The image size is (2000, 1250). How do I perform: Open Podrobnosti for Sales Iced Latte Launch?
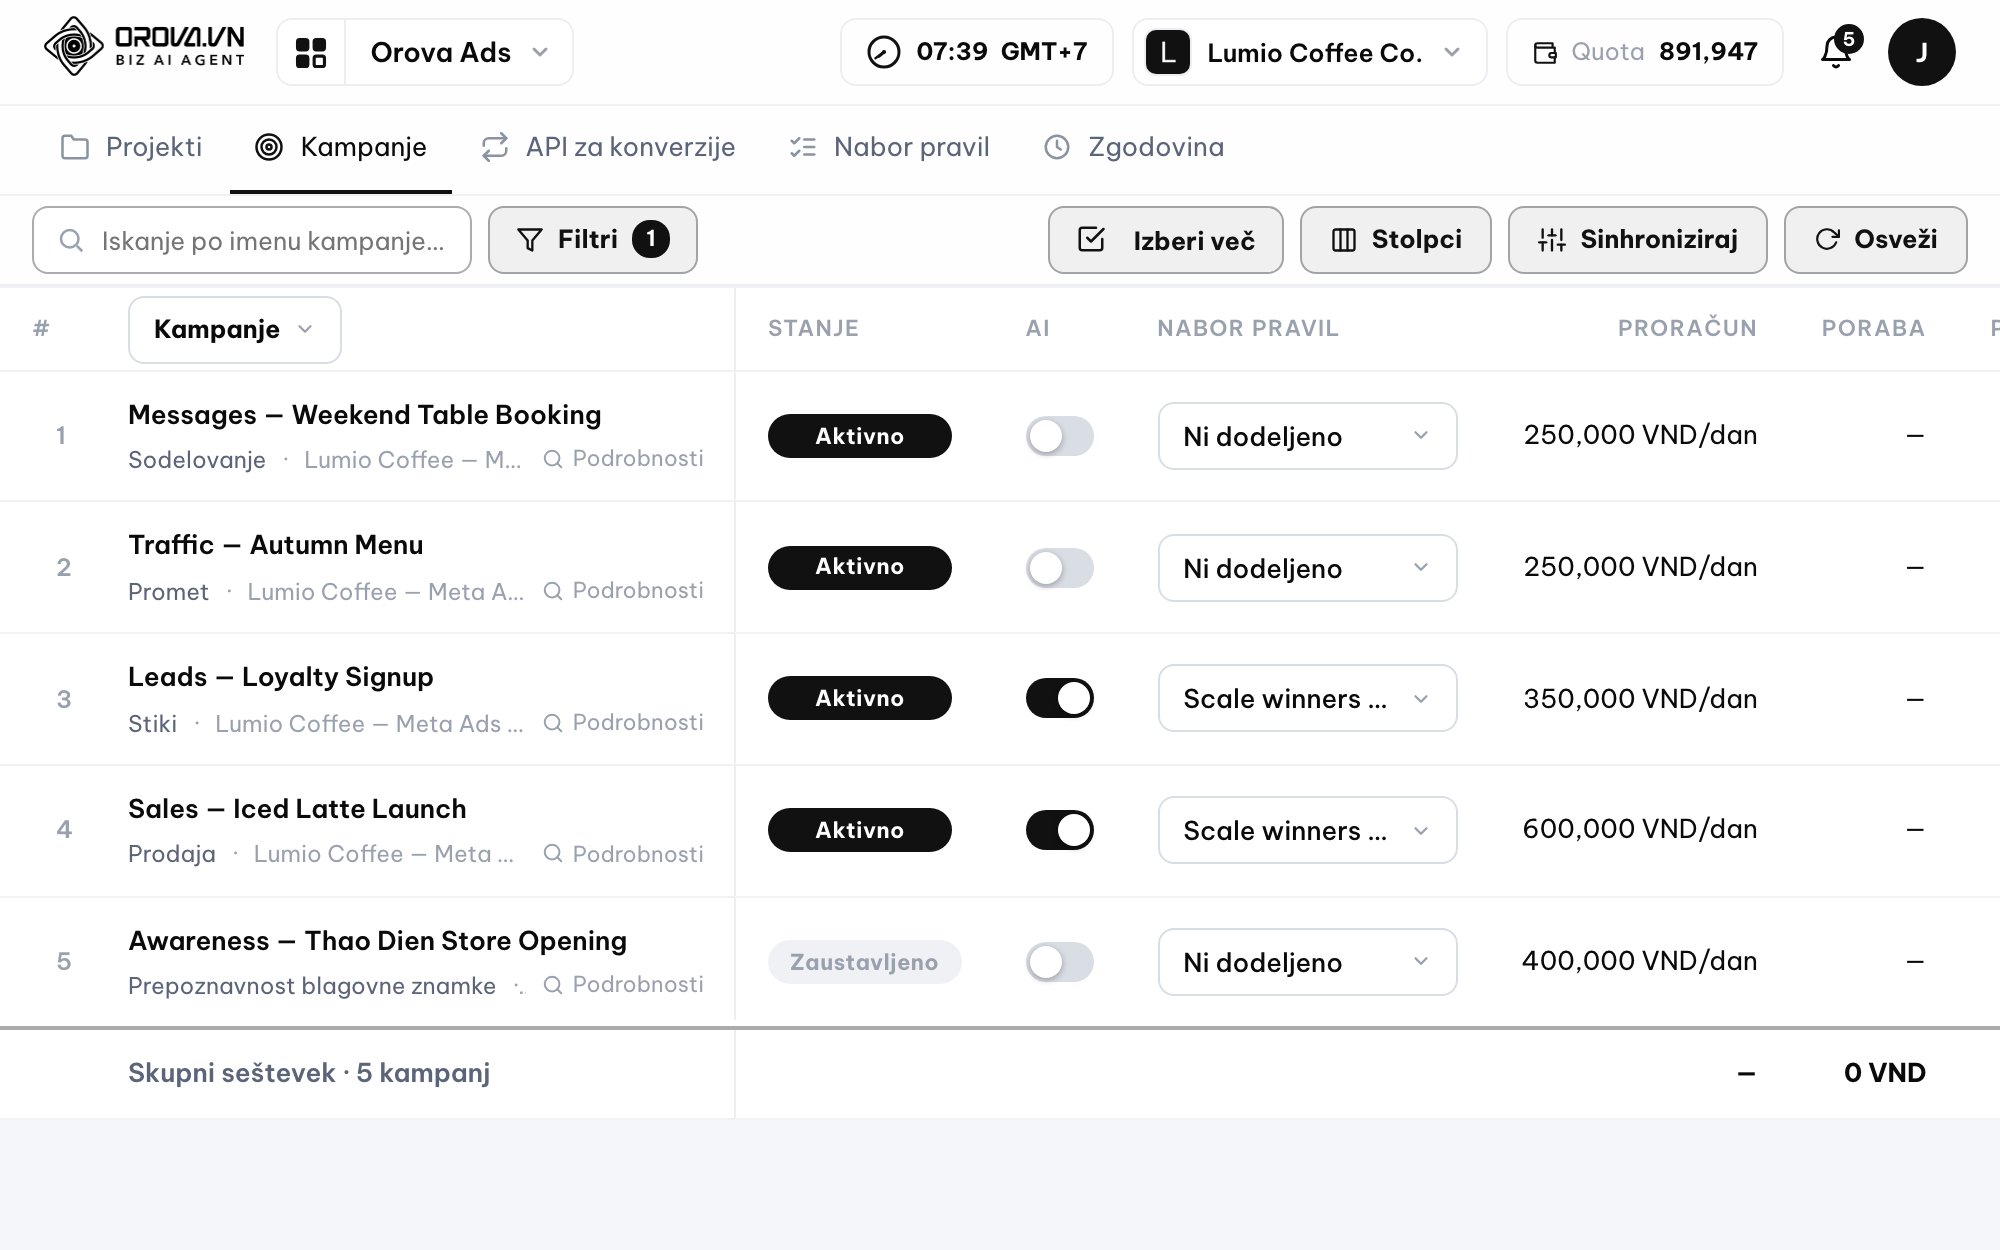[x=623, y=854]
